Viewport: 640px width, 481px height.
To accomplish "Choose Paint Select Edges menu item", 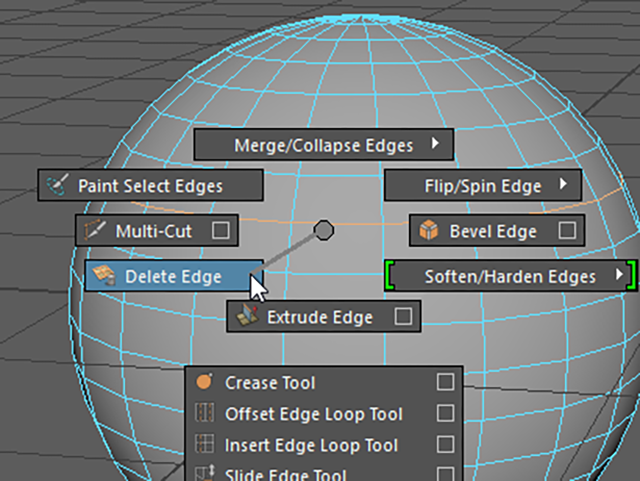I will 150,185.
